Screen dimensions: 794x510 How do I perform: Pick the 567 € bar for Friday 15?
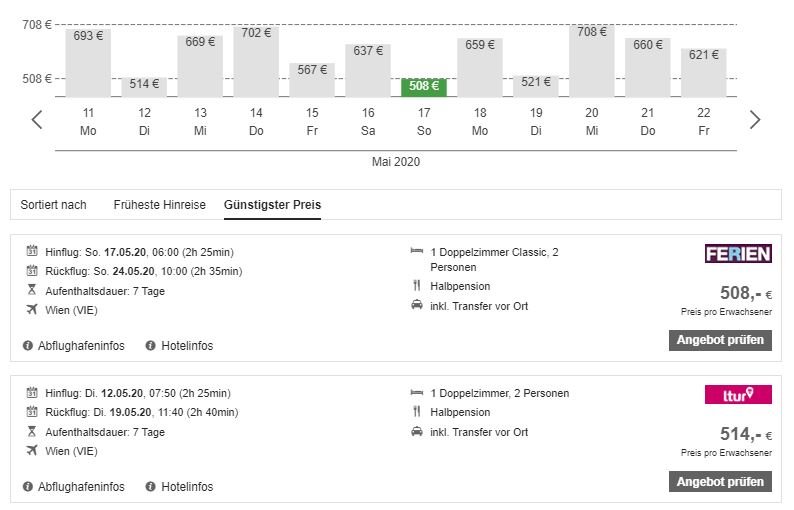(312, 80)
